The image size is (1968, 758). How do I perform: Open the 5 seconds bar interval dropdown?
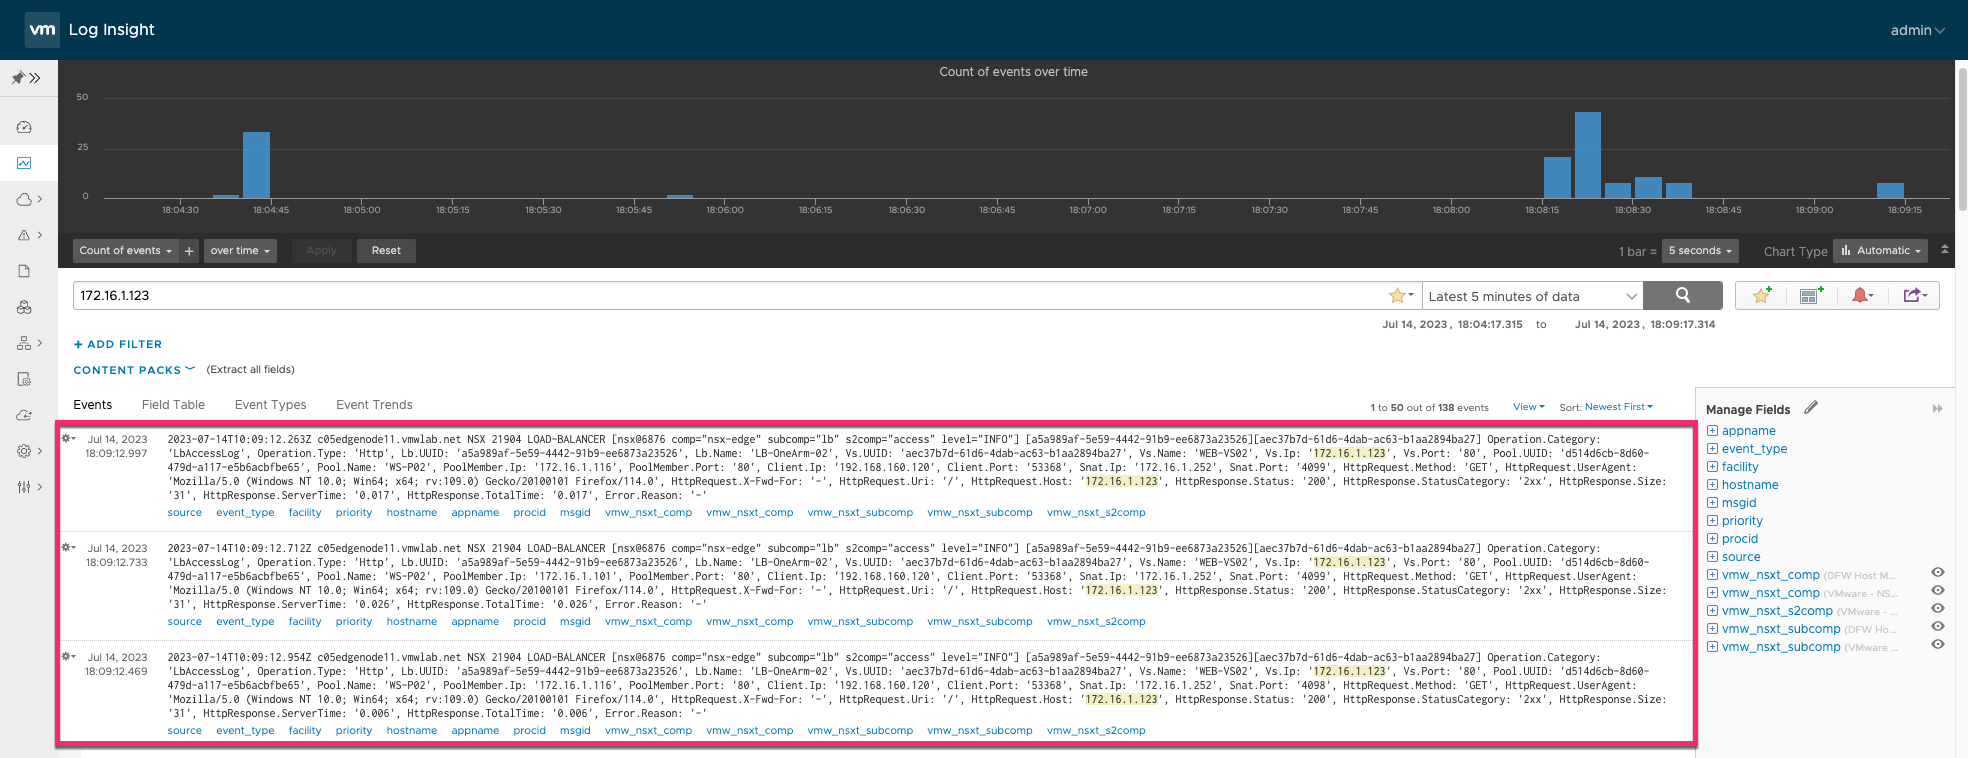(1700, 251)
